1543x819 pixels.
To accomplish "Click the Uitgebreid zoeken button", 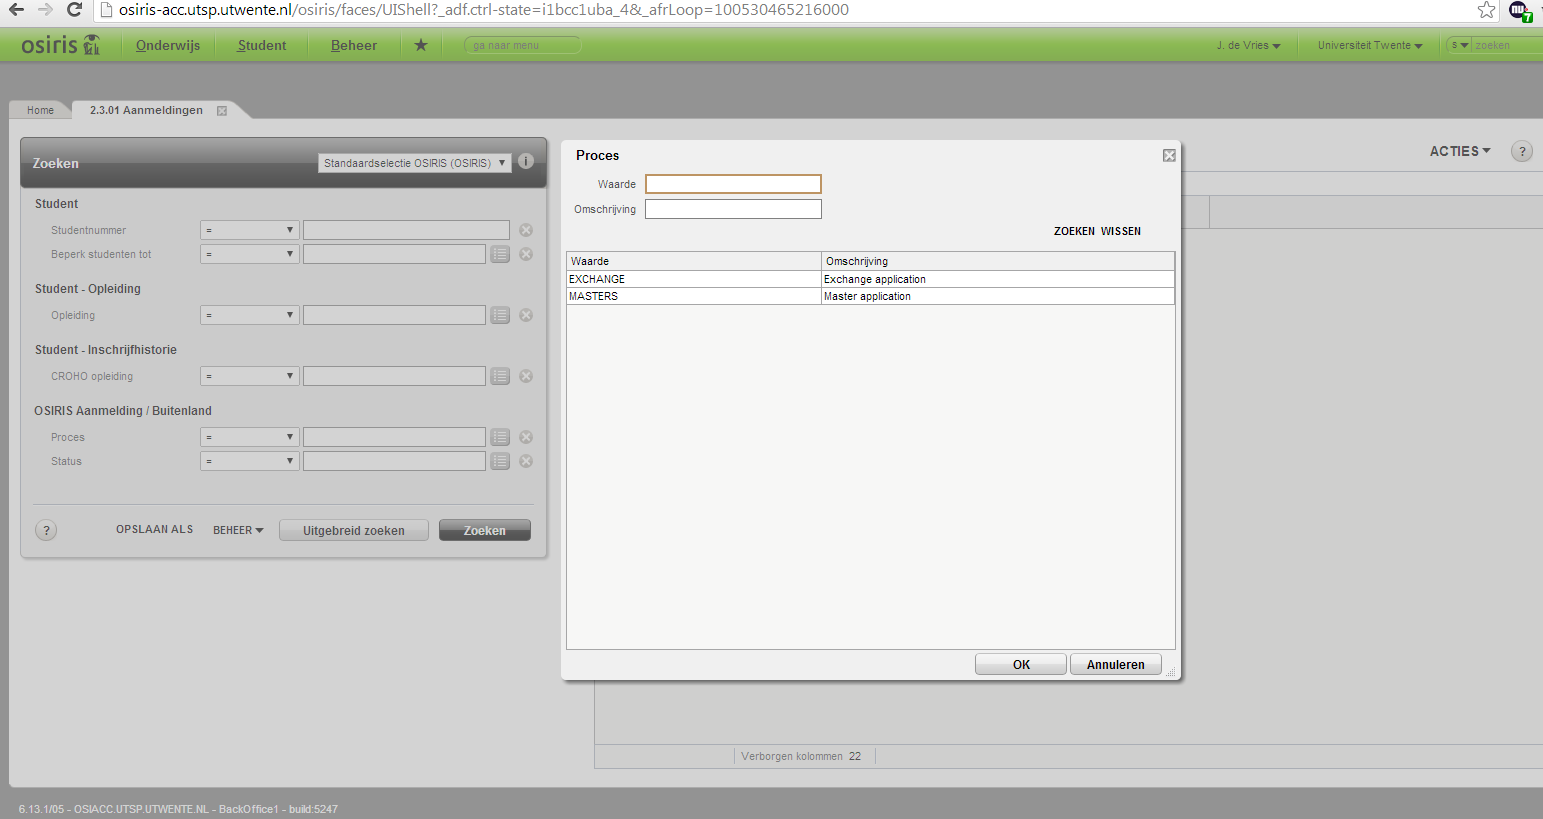I will coord(354,530).
